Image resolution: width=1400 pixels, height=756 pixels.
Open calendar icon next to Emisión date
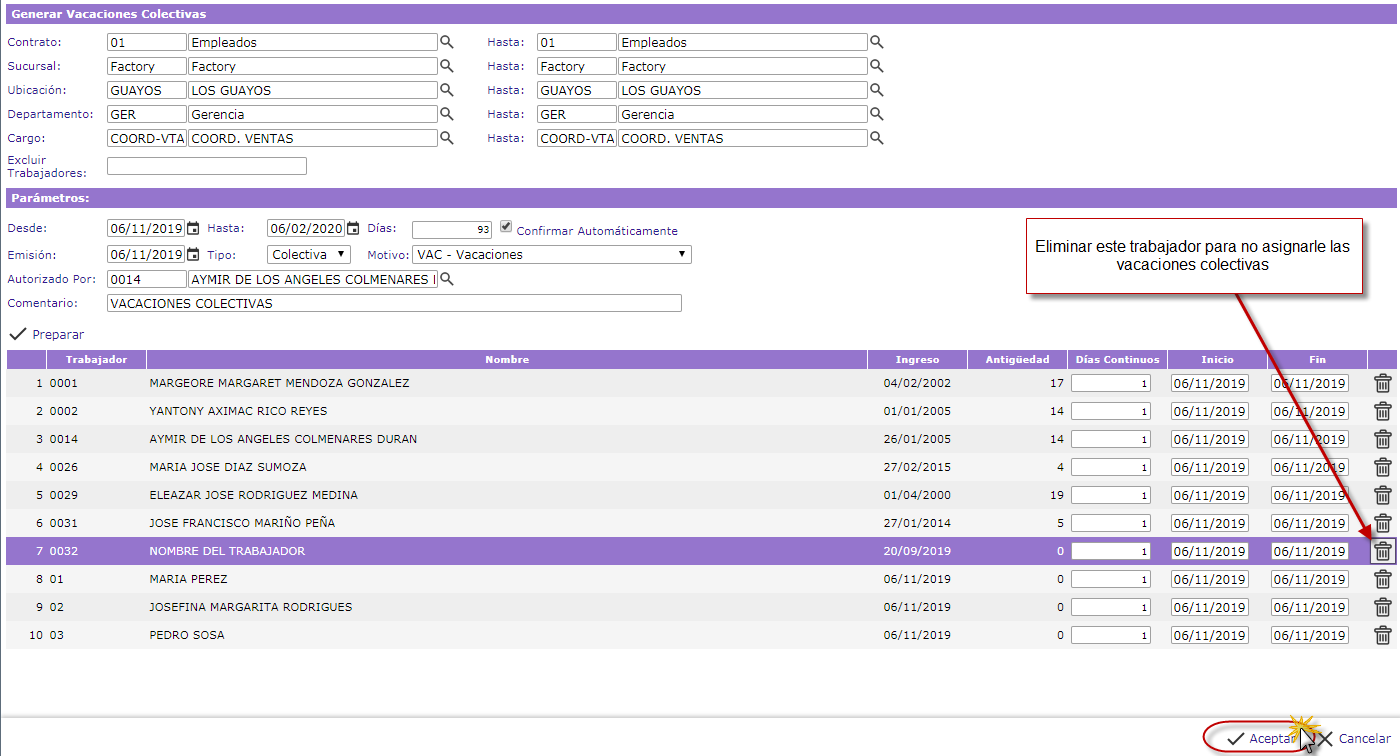pyautogui.click(x=193, y=254)
